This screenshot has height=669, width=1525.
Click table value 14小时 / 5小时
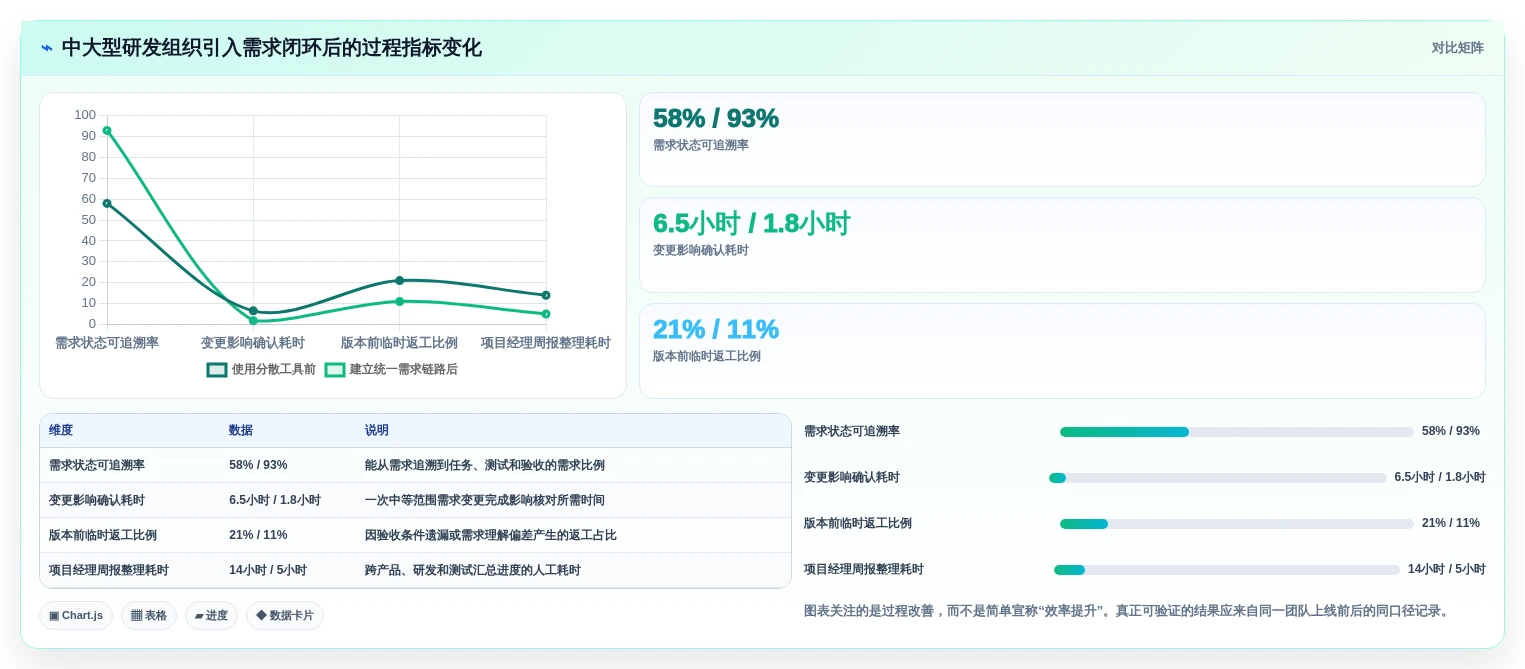(268, 571)
